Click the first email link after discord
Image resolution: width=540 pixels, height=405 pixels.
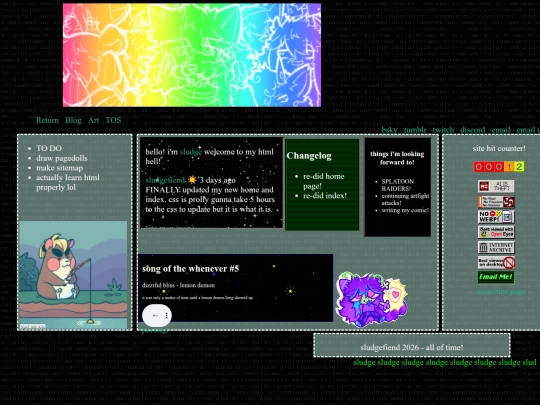[501, 130]
